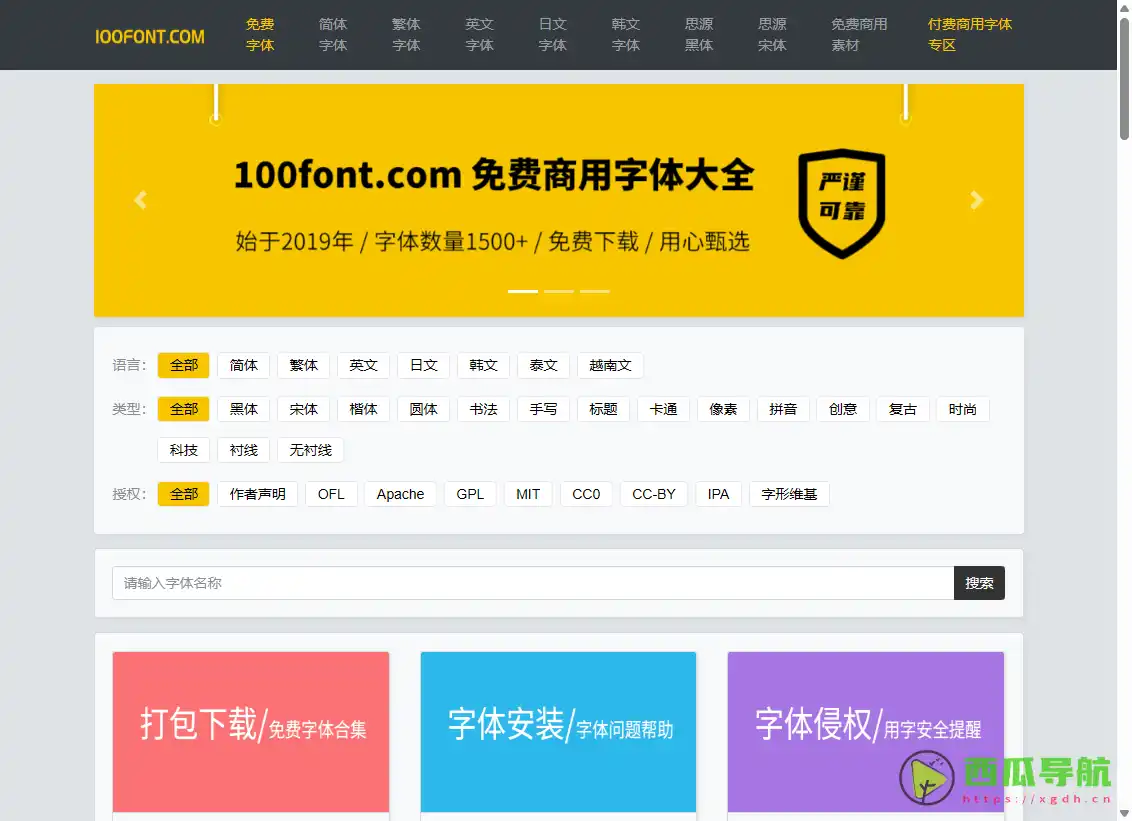Select the CC0 license filter
The image size is (1132, 821).
pyautogui.click(x=586, y=493)
